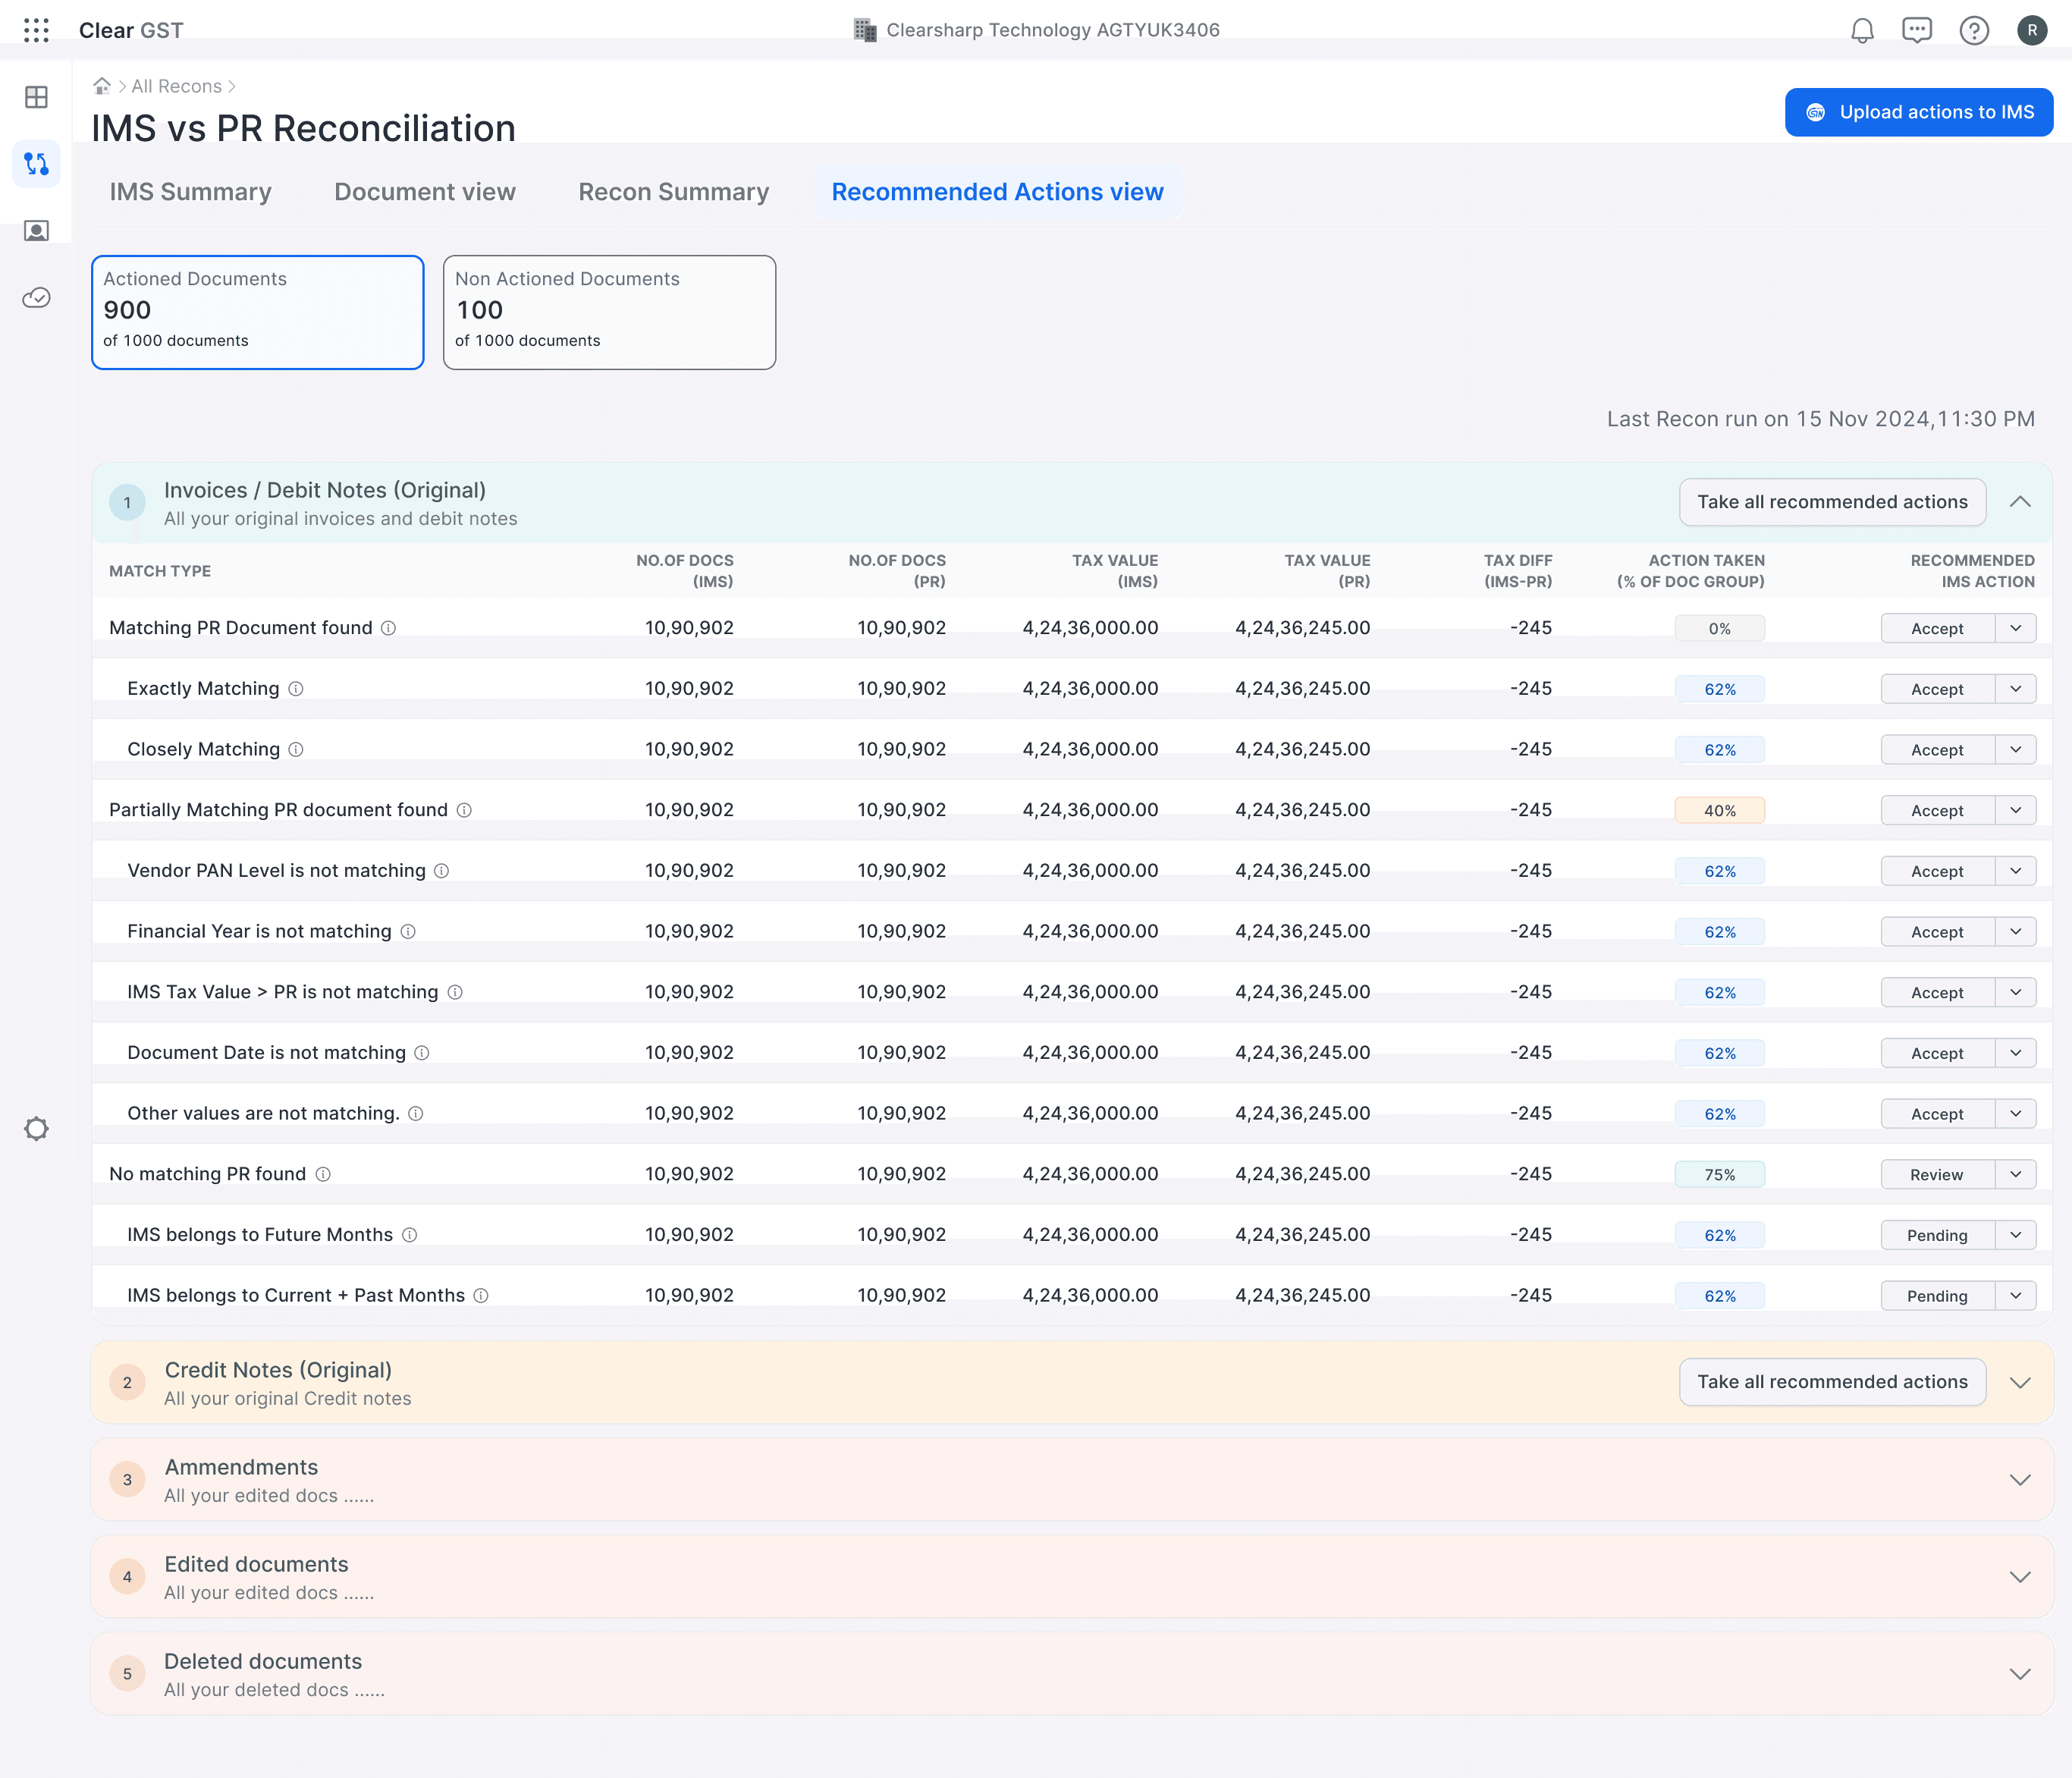The height and width of the screenshot is (1778, 2072).
Task: Take all recommended actions for Invoices / Debit Notes
Action: (1832, 502)
